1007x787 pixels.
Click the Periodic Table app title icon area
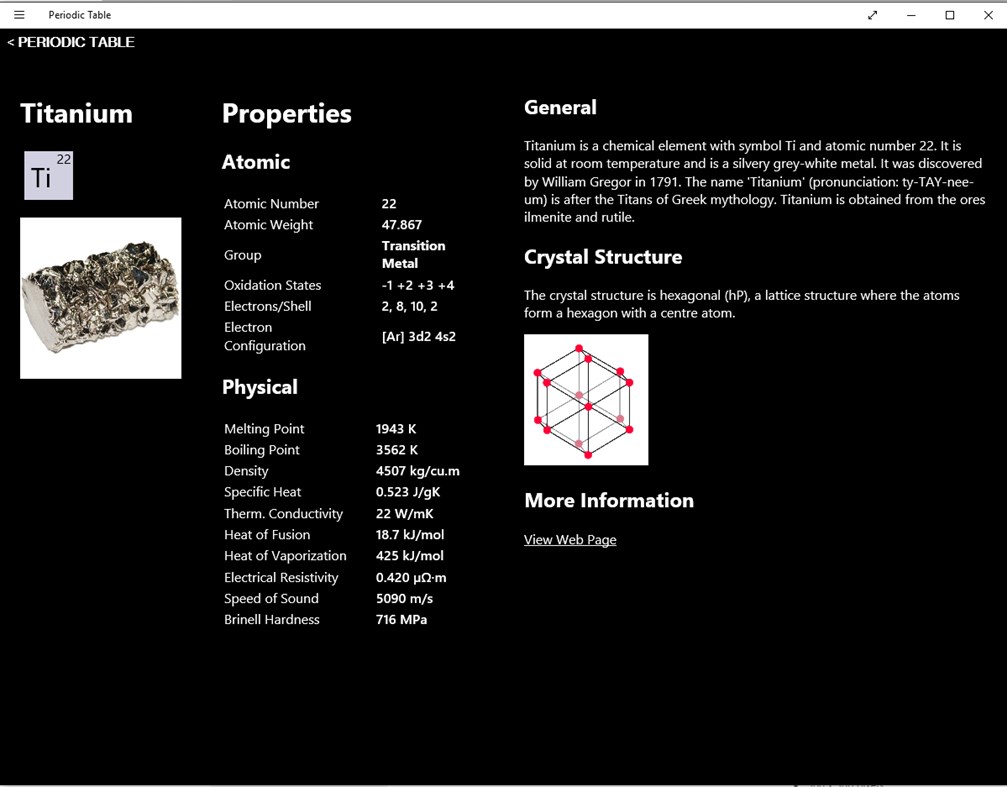point(80,14)
